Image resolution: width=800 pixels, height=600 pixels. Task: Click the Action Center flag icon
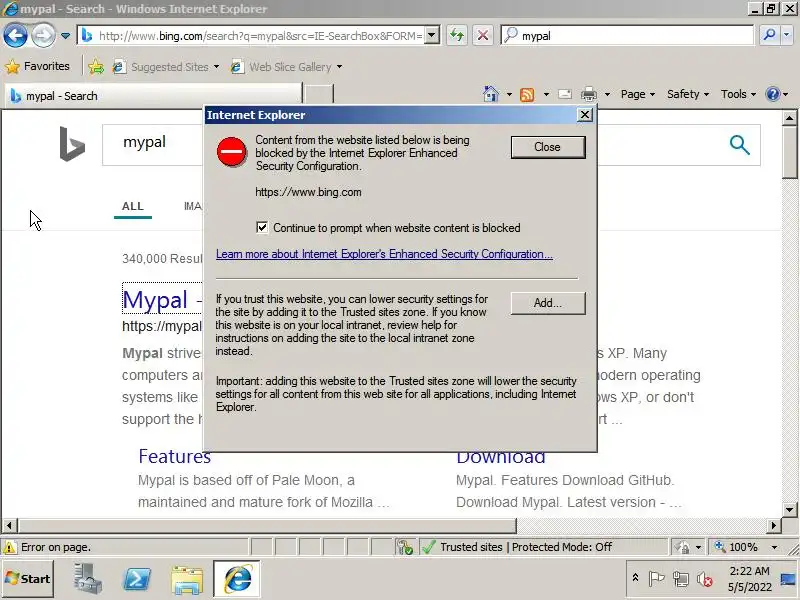click(656, 579)
